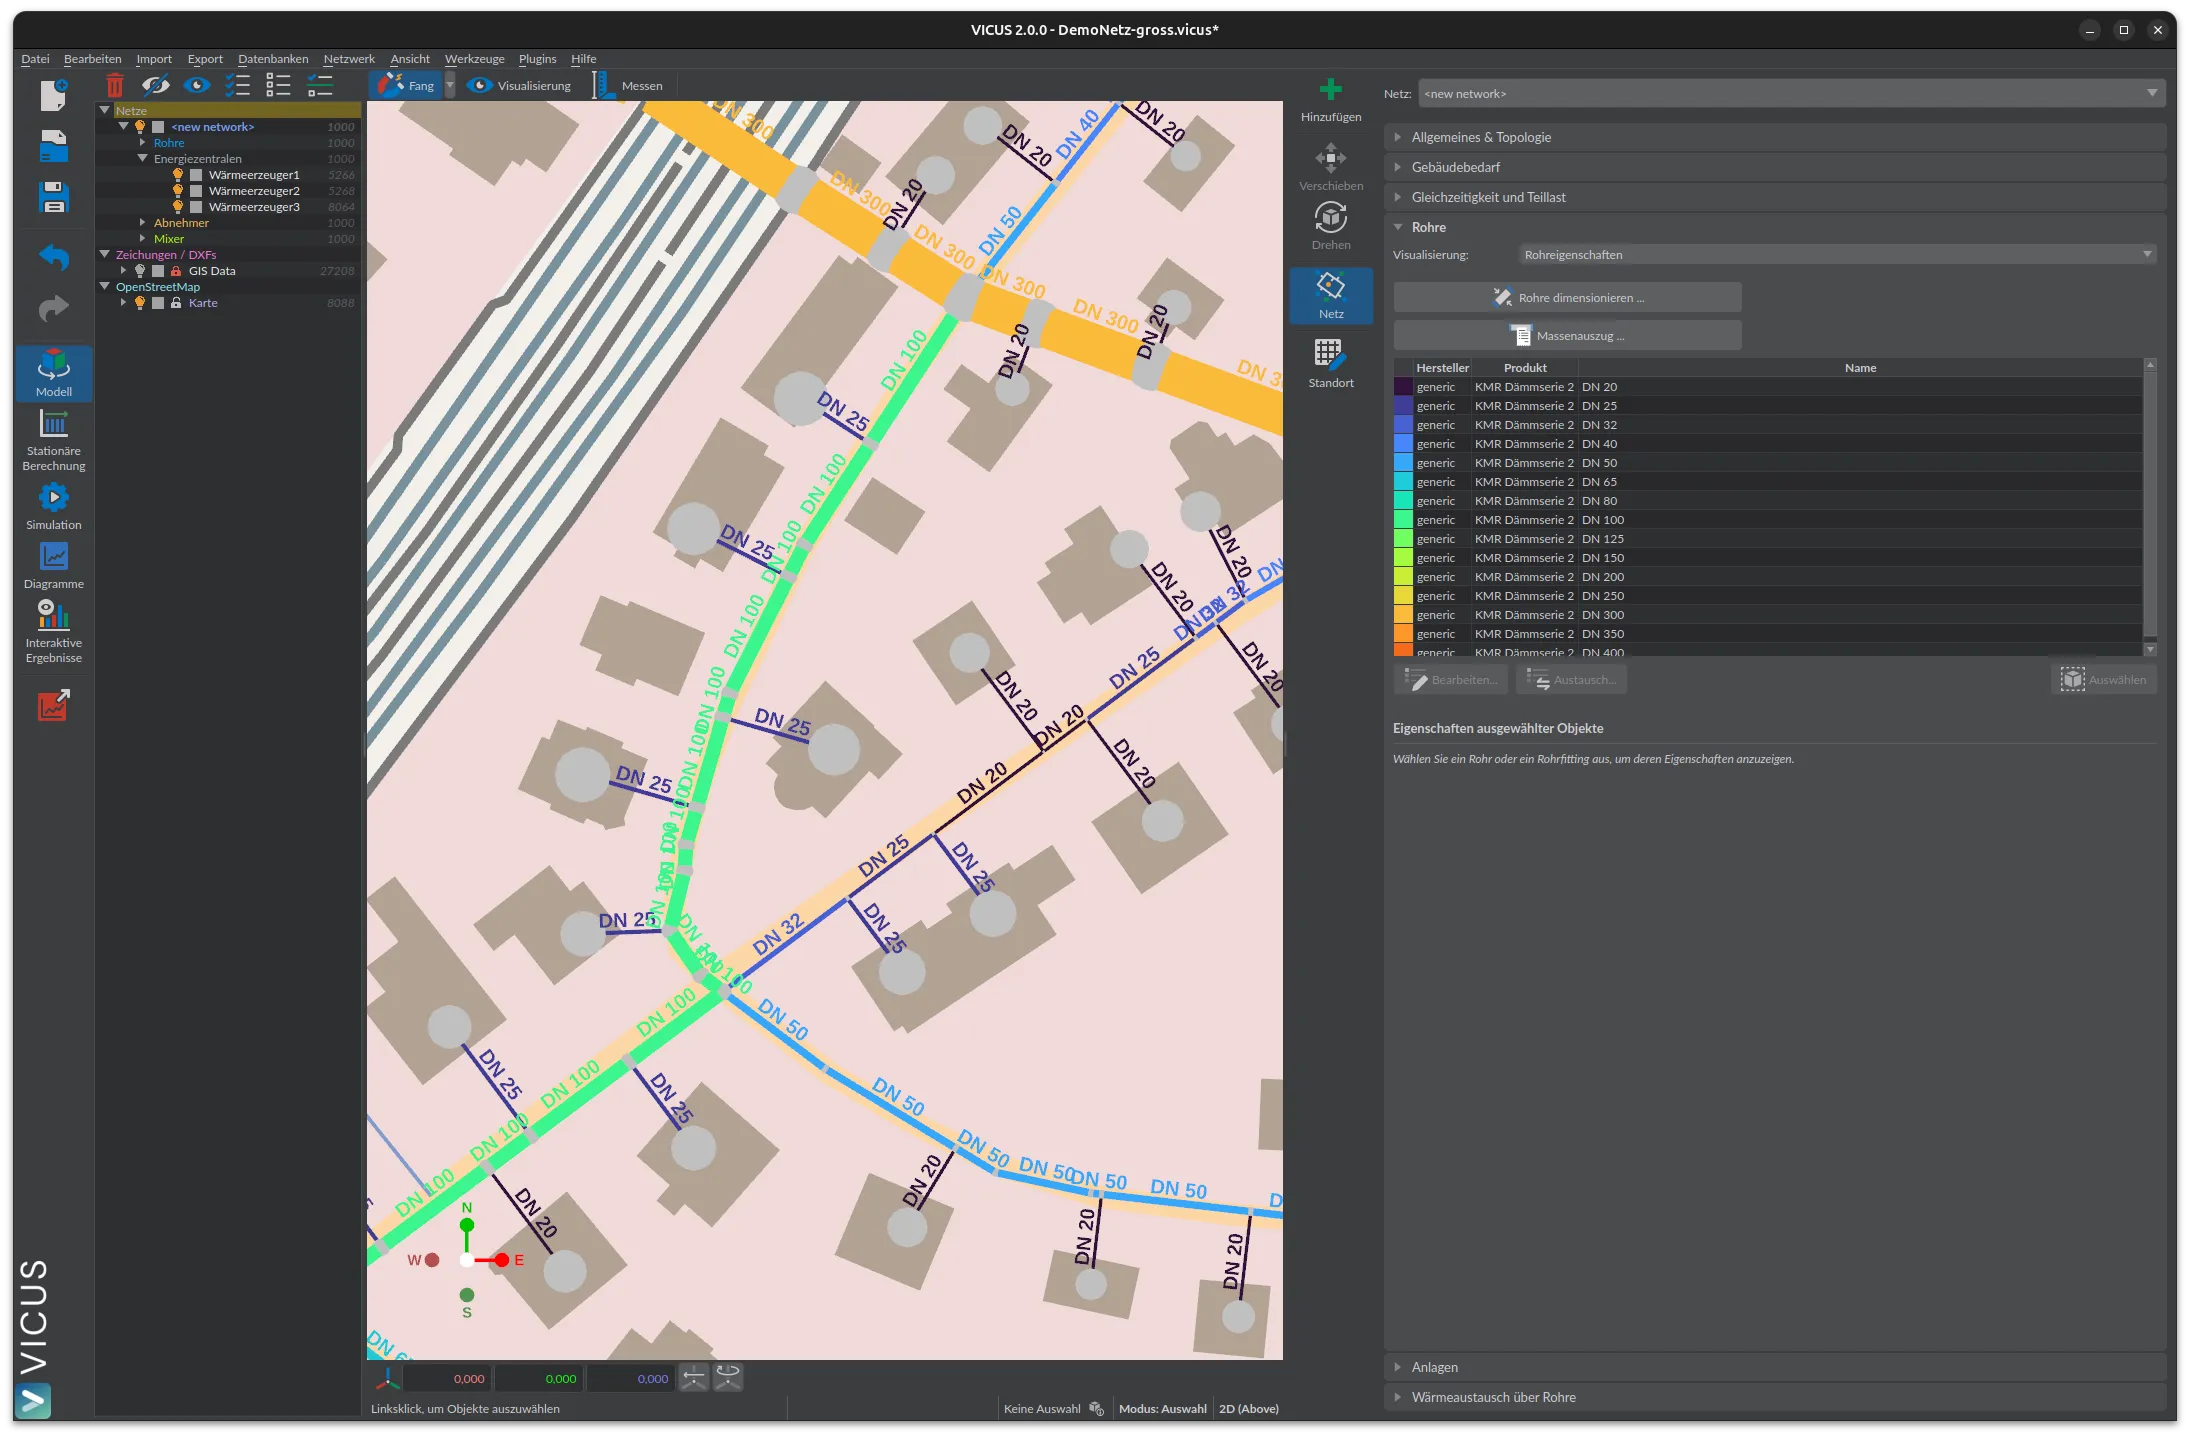Open Interaktive Ergebnisse
The width and height of the screenshot is (2190, 1437).
(x=54, y=631)
